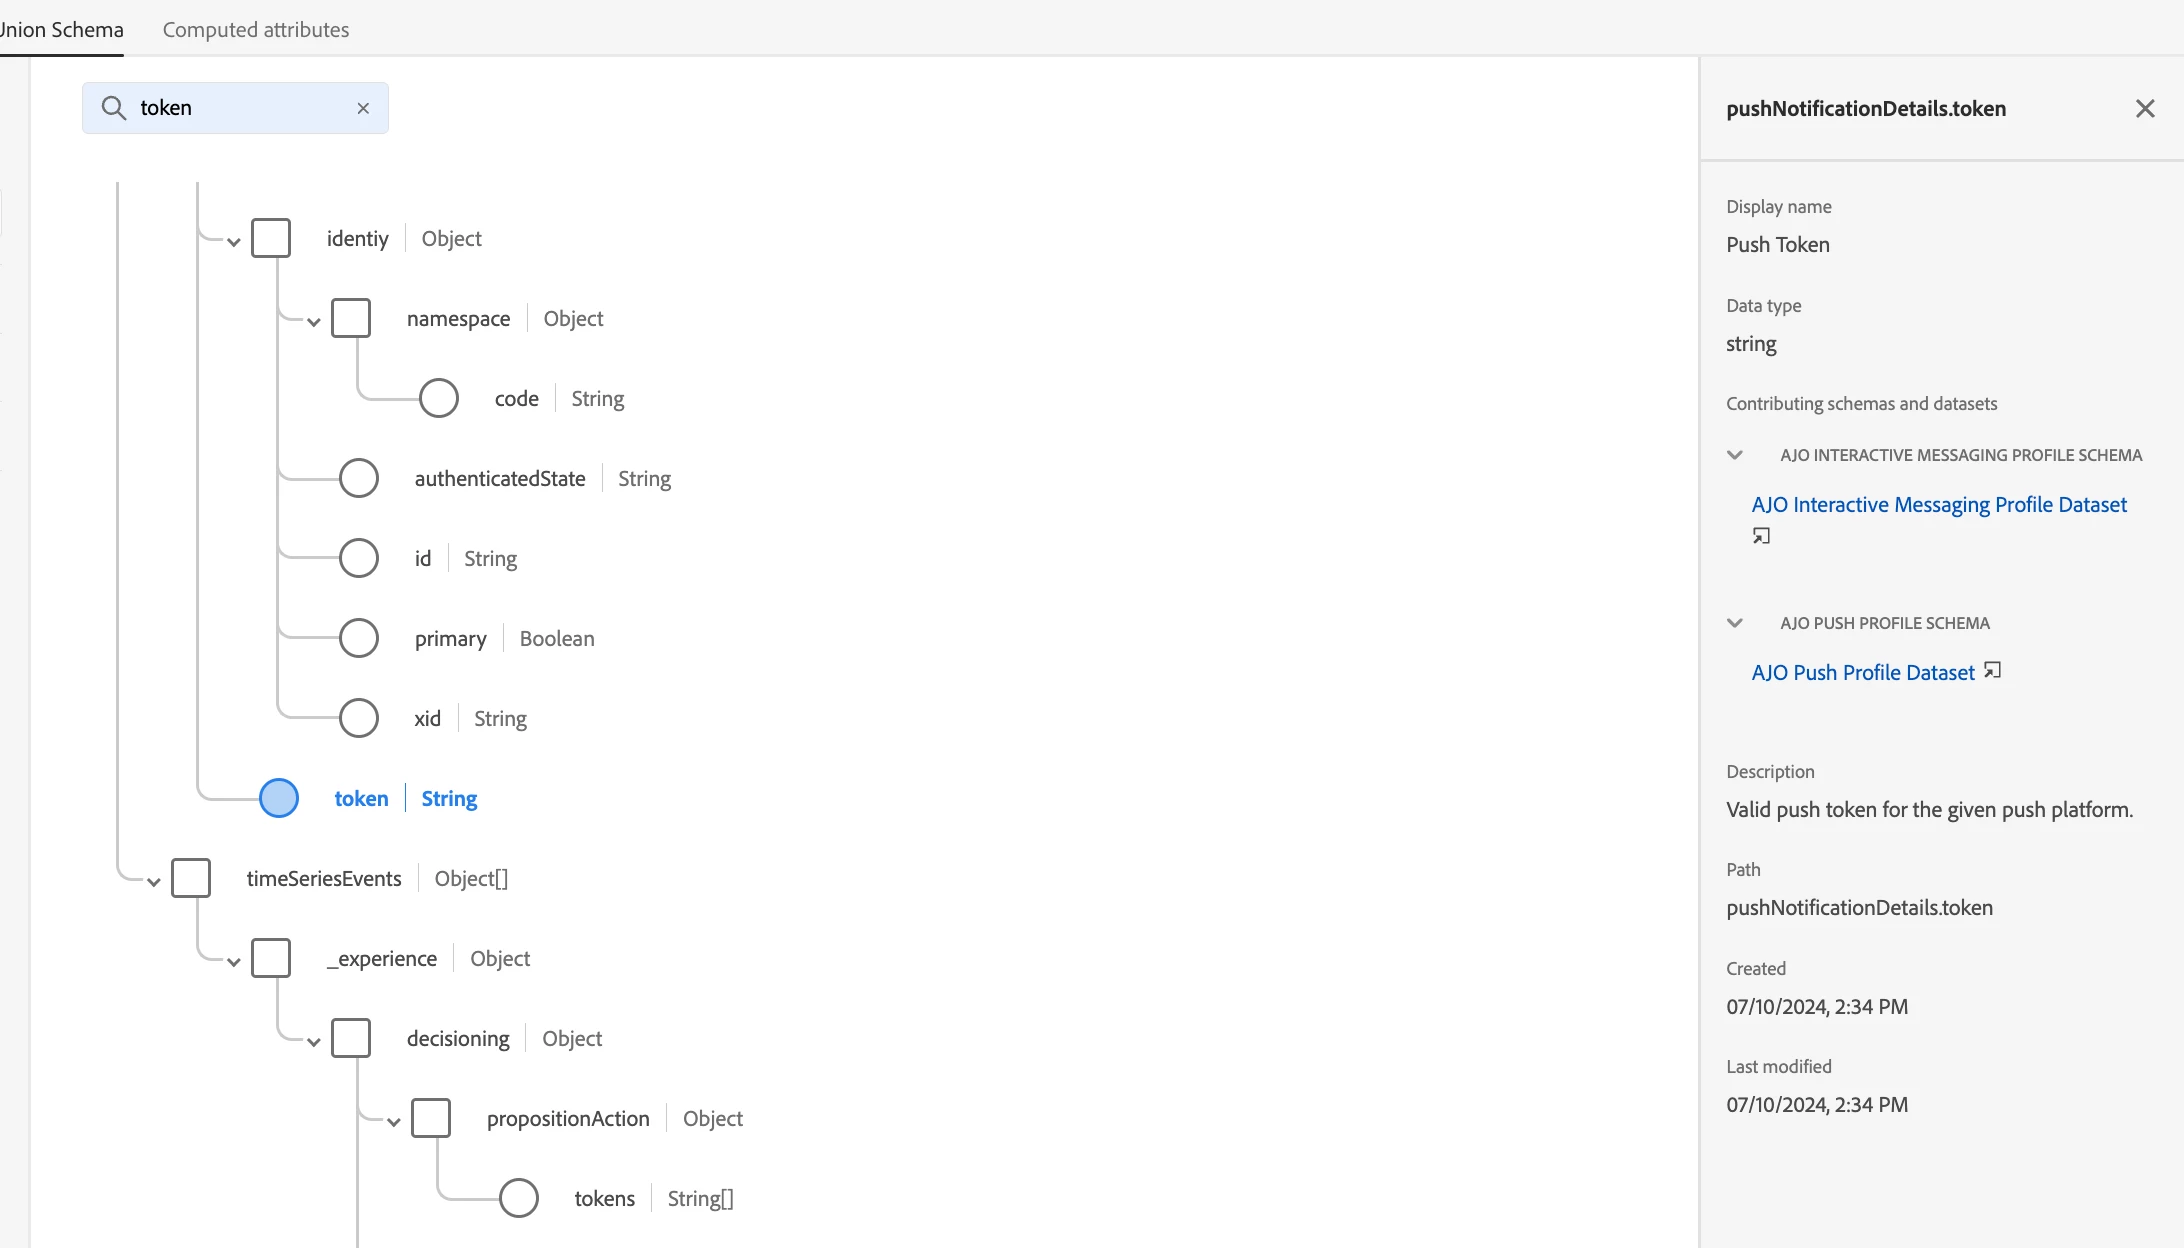The width and height of the screenshot is (2184, 1248).
Task: Collapse the AJO Push Profile Schema section
Action: tap(1735, 623)
